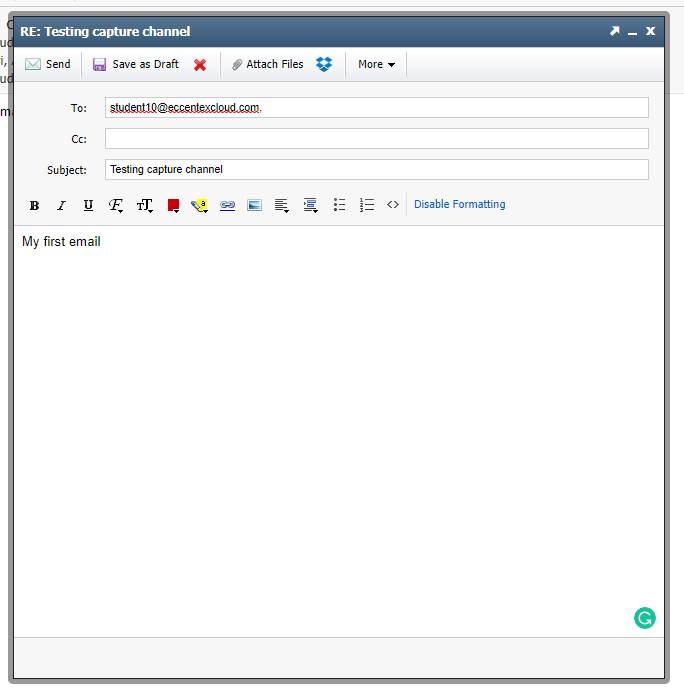Toggle underline text formatting
This screenshot has height=694, width=684.
tap(88, 205)
